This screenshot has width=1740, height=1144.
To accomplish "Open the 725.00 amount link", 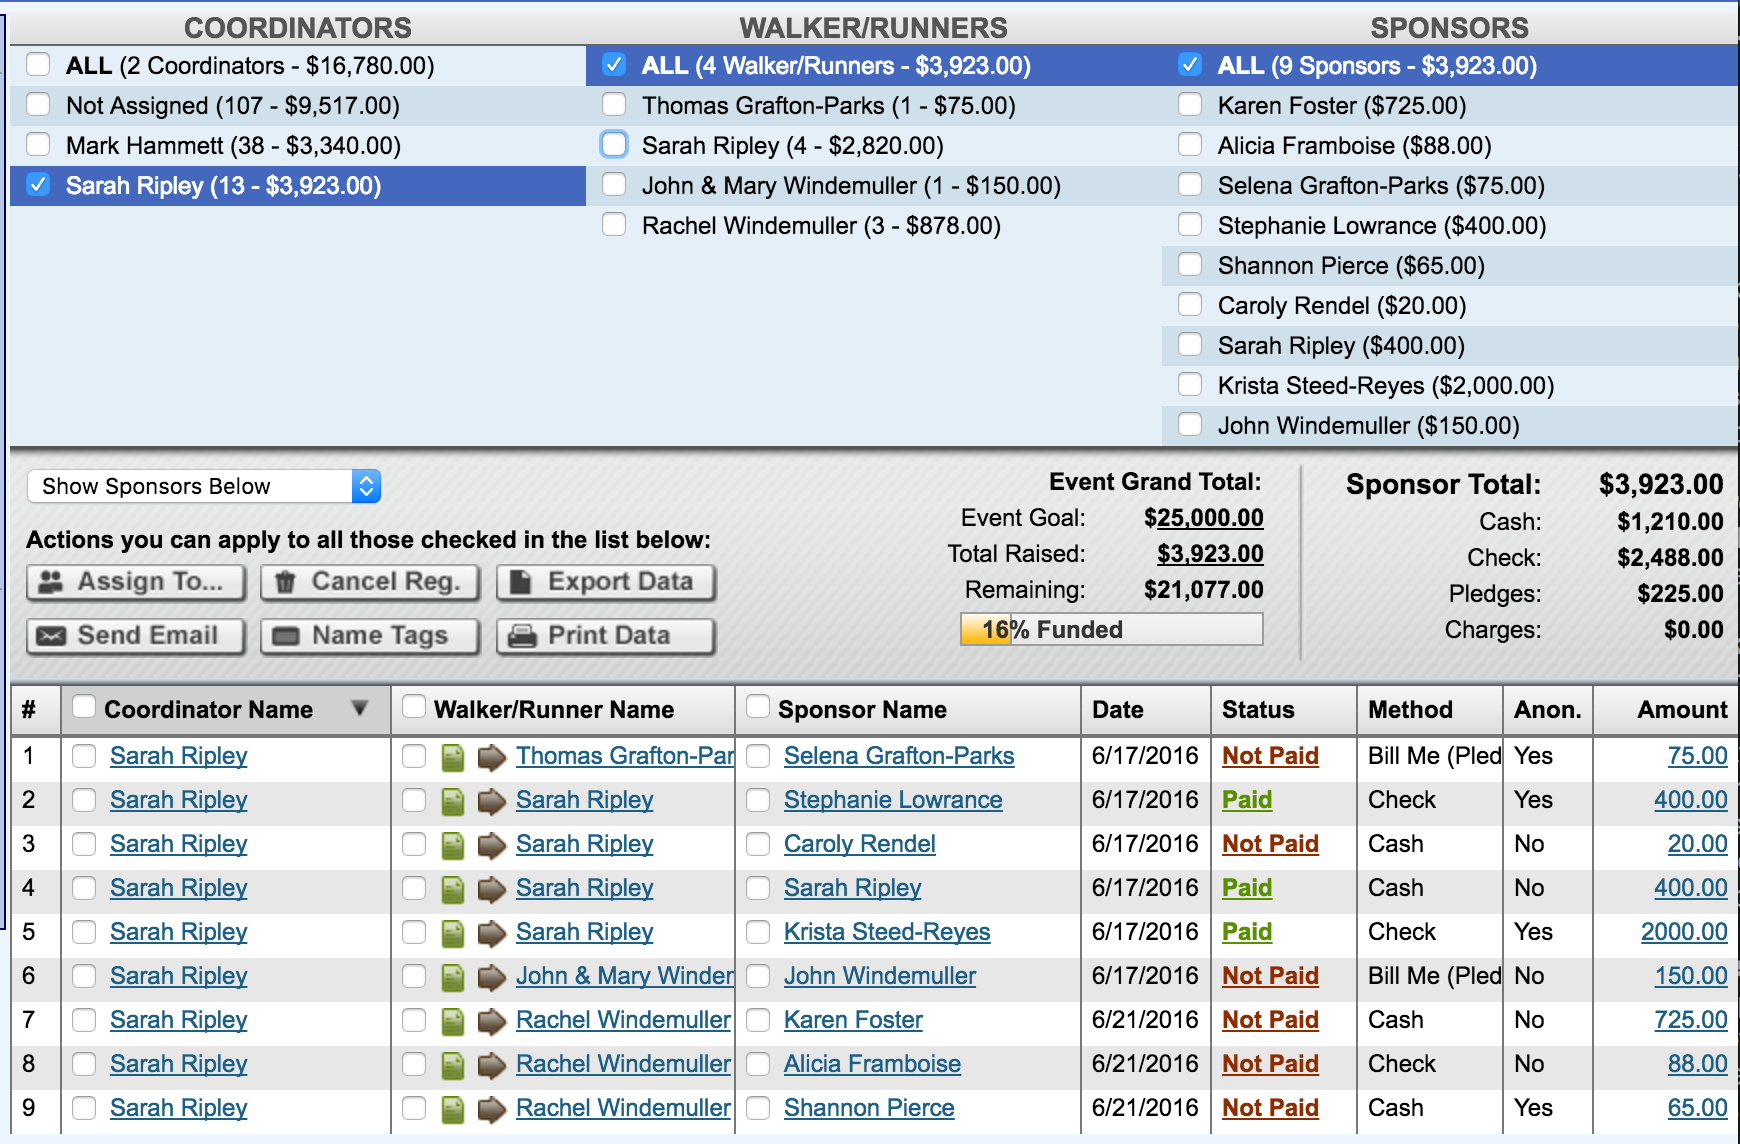I will (1691, 1020).
